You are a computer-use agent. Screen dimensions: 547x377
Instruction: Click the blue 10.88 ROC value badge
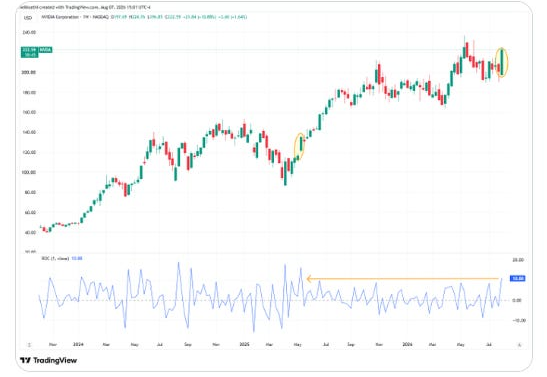518,278
